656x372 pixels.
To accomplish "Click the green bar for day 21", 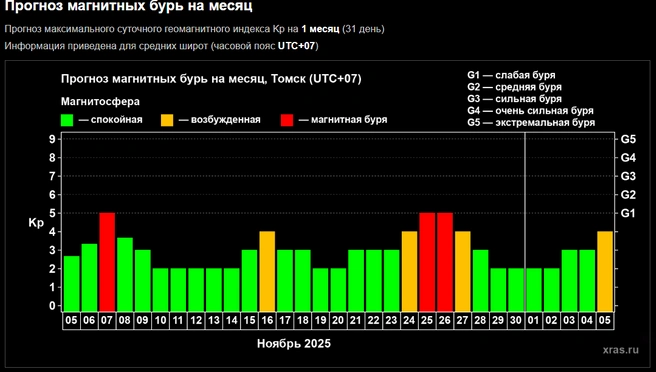I will [x=356, y=280].
